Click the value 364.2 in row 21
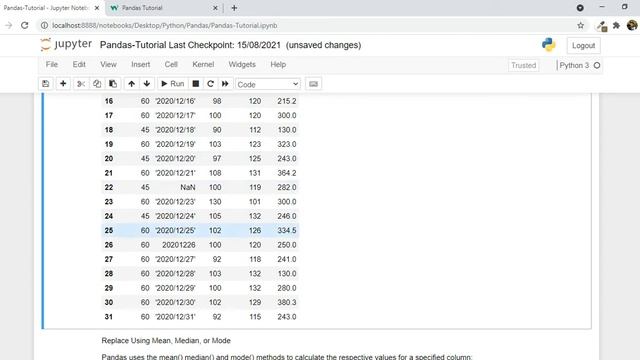 pyautogui.click(x=287, y=173)
